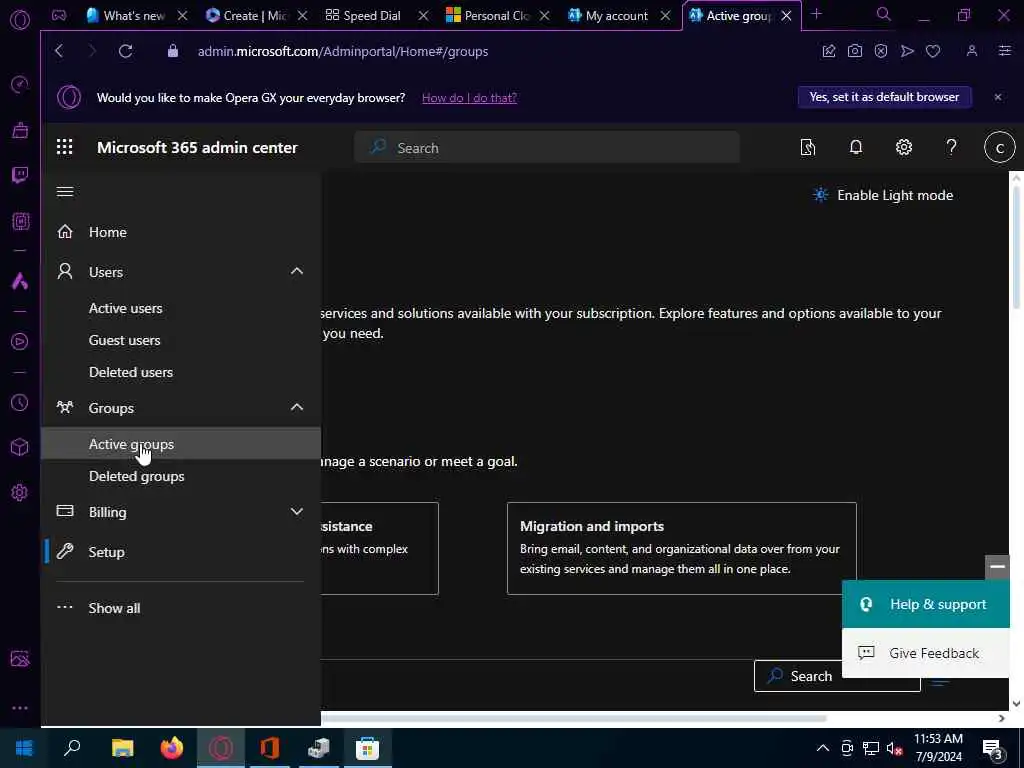Click the horizontal page scrollbar
Image resolution: width=1024 pixels, height=768 pixels.
click(x=573, y=718)
